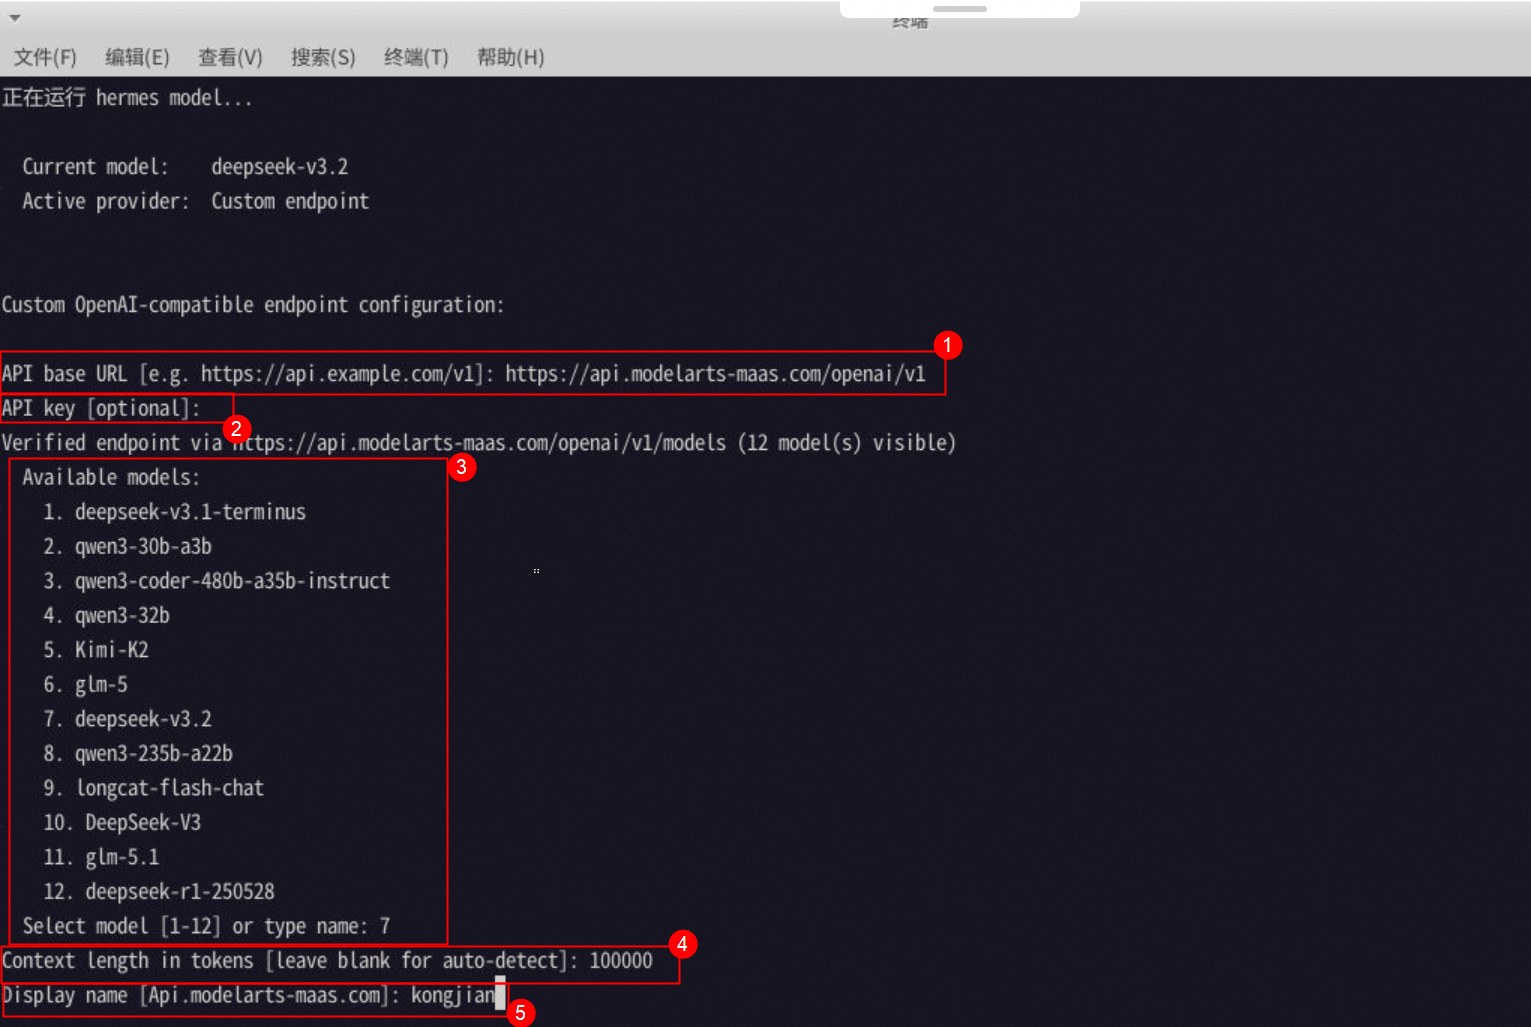
Task: Click model entry qwen3-coder-480b-a35b-instruct
Action: (x=232, y=581)
